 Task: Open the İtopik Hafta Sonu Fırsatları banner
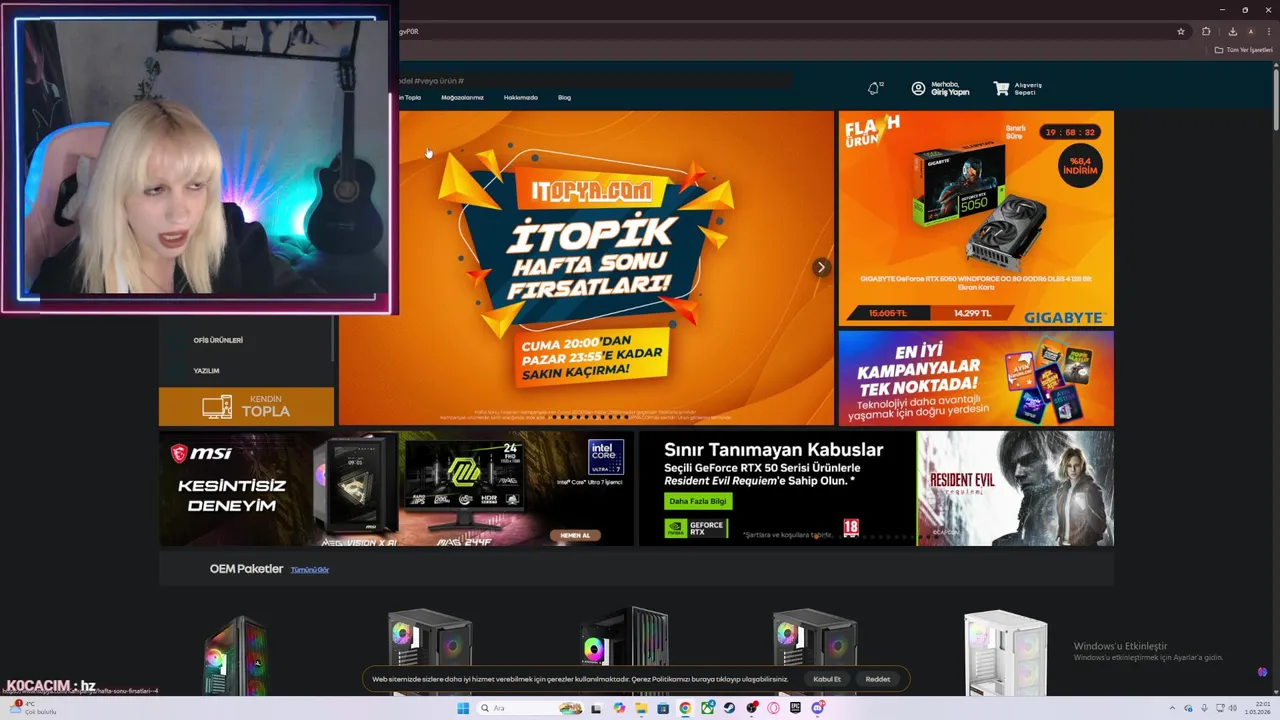coord(586,268)
